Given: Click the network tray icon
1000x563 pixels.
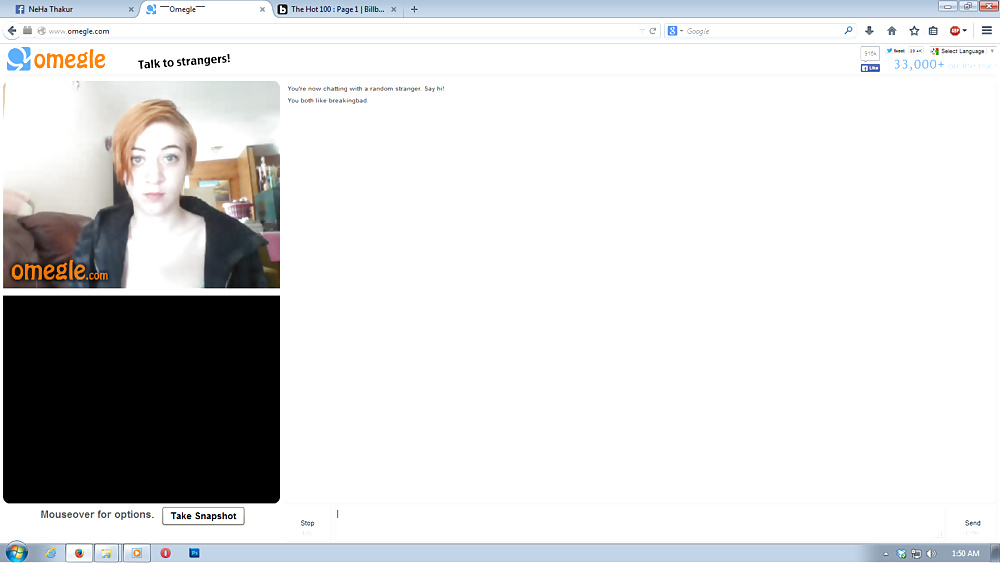Looking at the screenshot, I should tap(916, 553).
